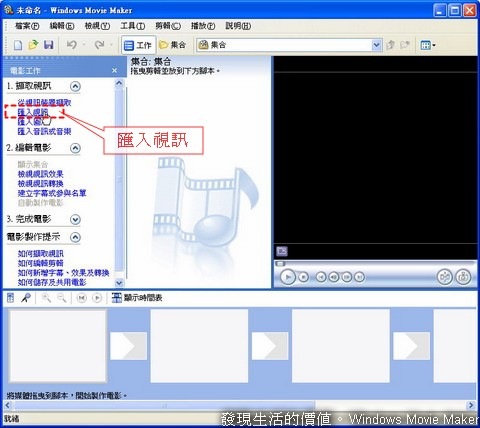480x428 pixels.
Task: Expand the 3. 完成電影 section
Action: point(75,219)
